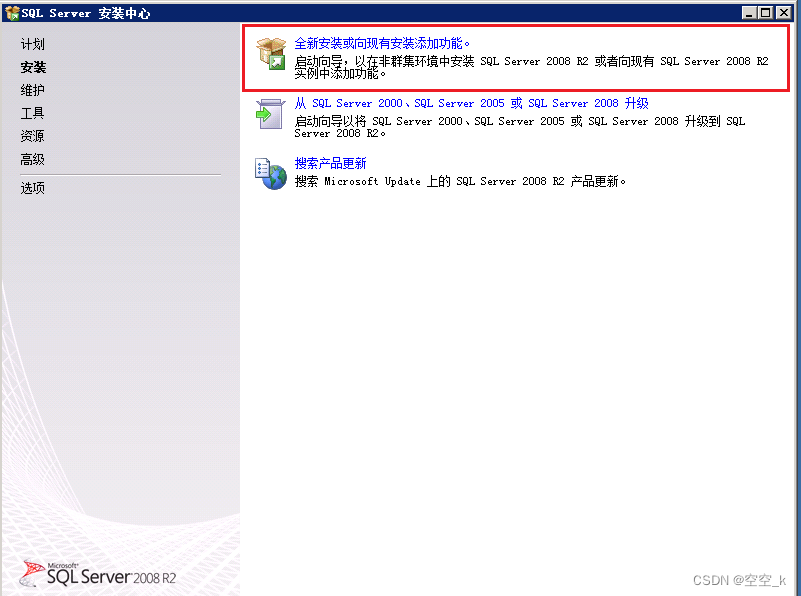Open the 工具 section
Screen dimensions: 801x596
pos(31,112)
